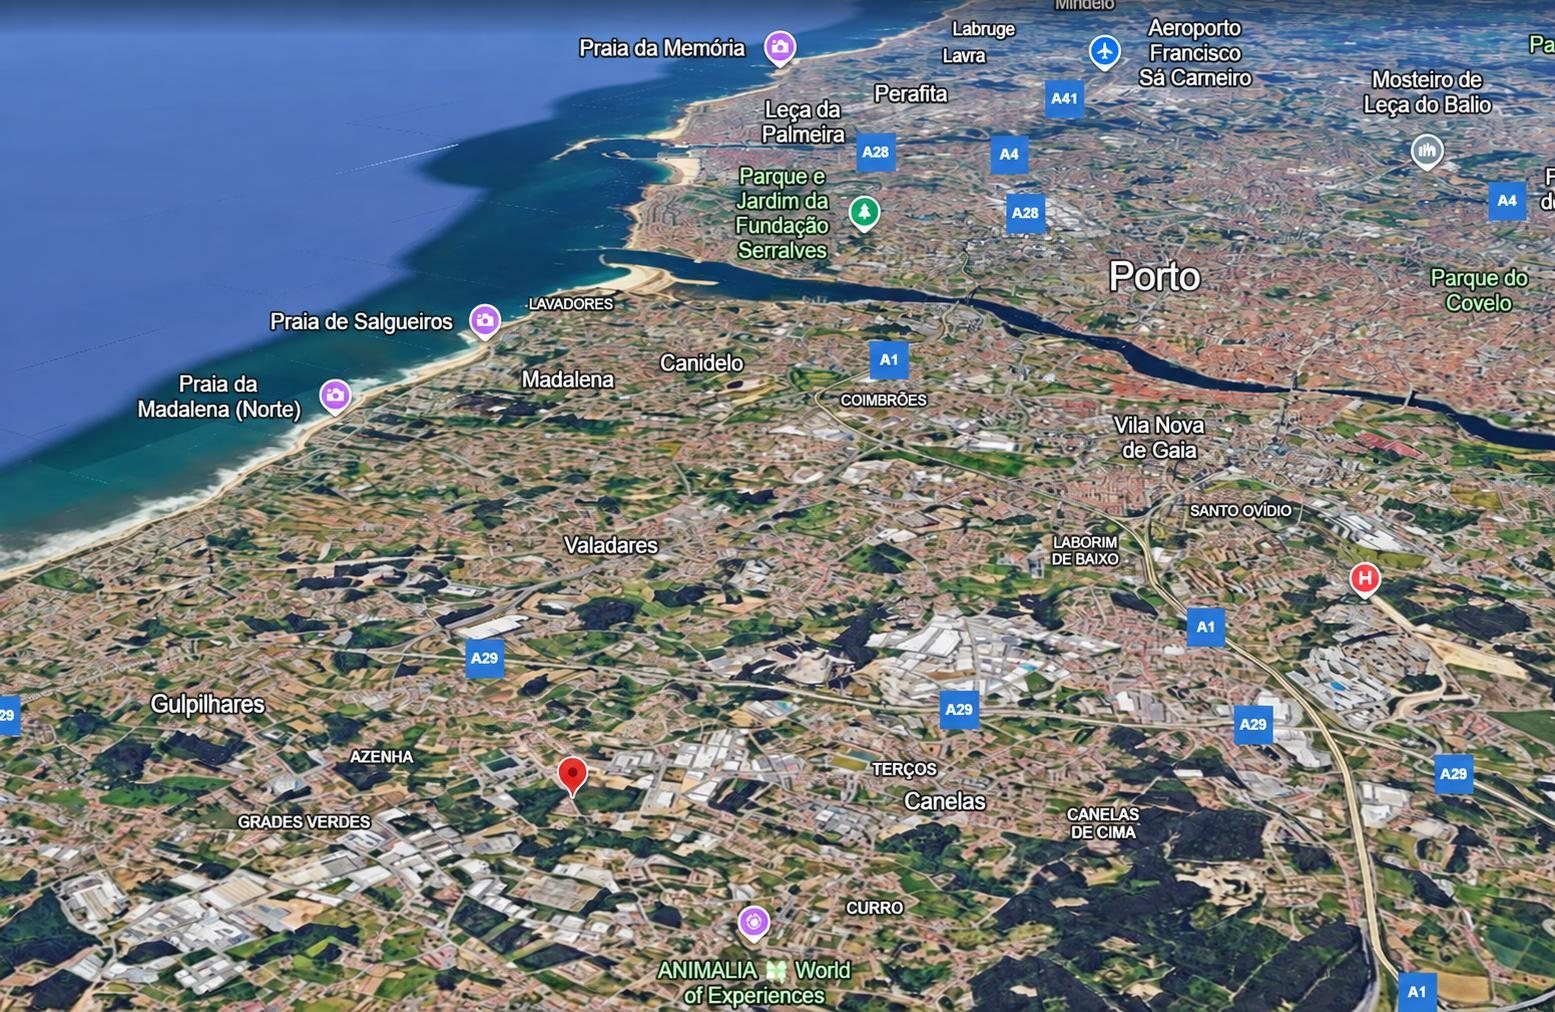
Task: Click the Porto city label
Action: pyautogui.click(x=1154, y=276)
